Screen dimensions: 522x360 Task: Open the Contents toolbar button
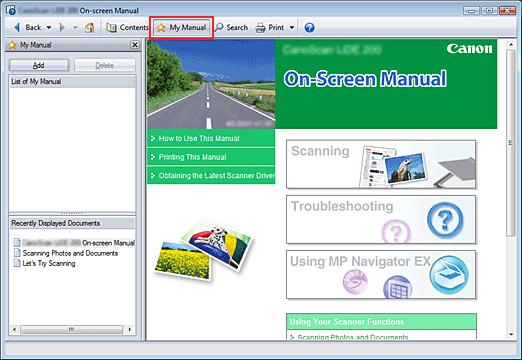point(127,27)
